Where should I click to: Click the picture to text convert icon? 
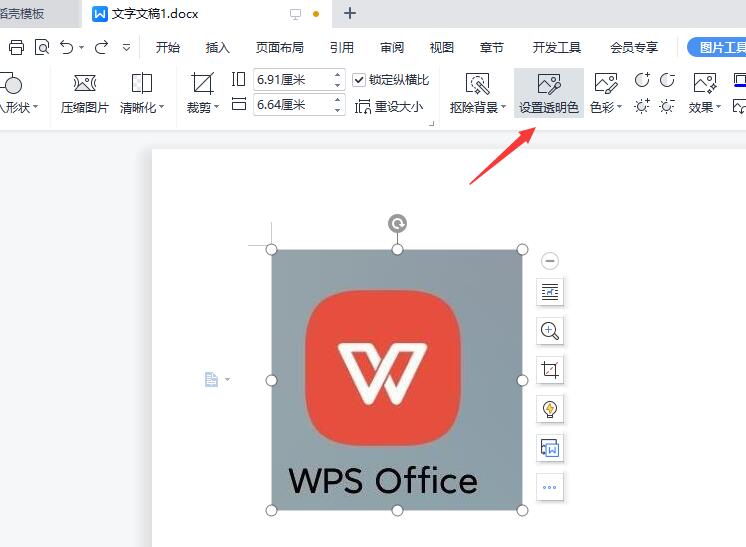pos(550,448)
